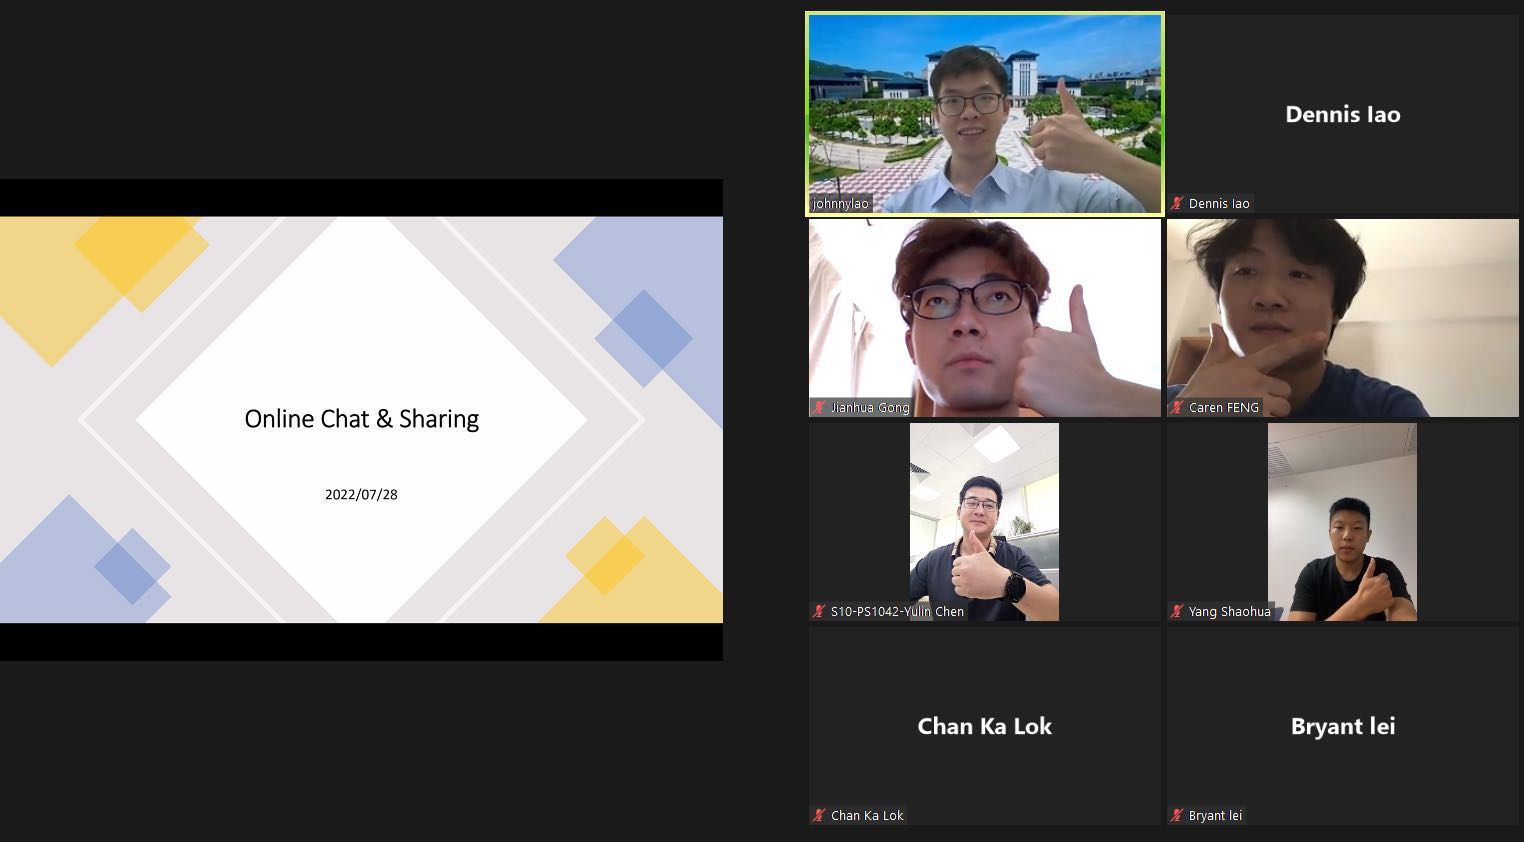The image size is (1524, 842).
Task: Select johnnylao's active speaker video tile
Action: (985, 114)
